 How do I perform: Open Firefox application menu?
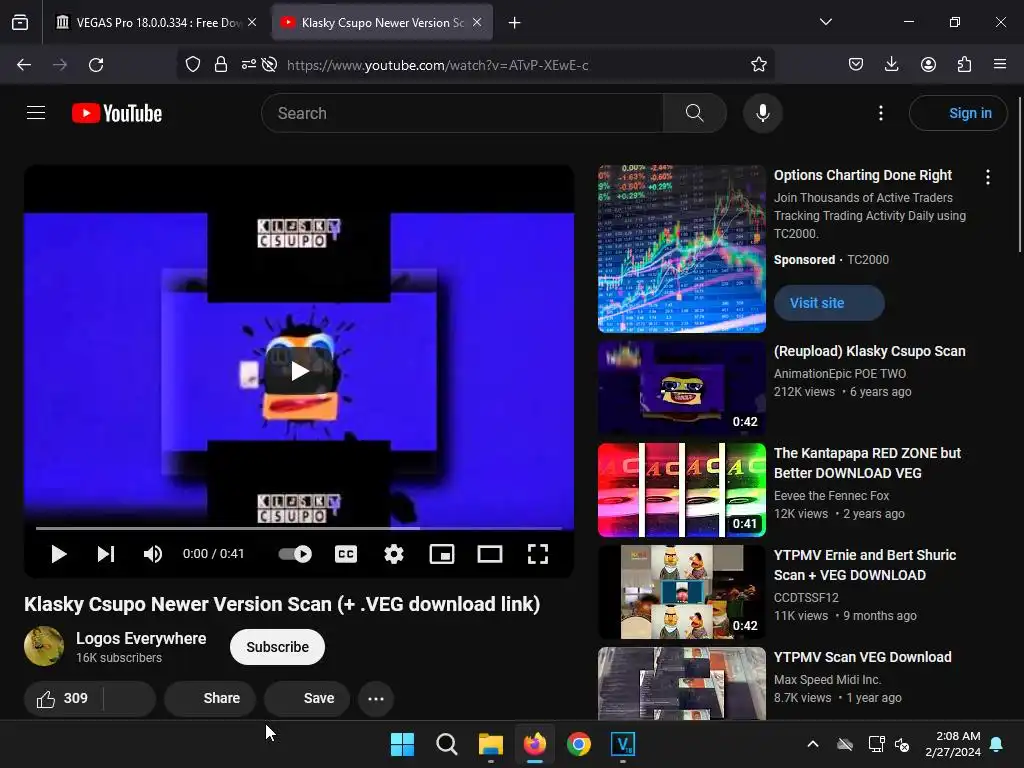click(x=1000, y=65)
